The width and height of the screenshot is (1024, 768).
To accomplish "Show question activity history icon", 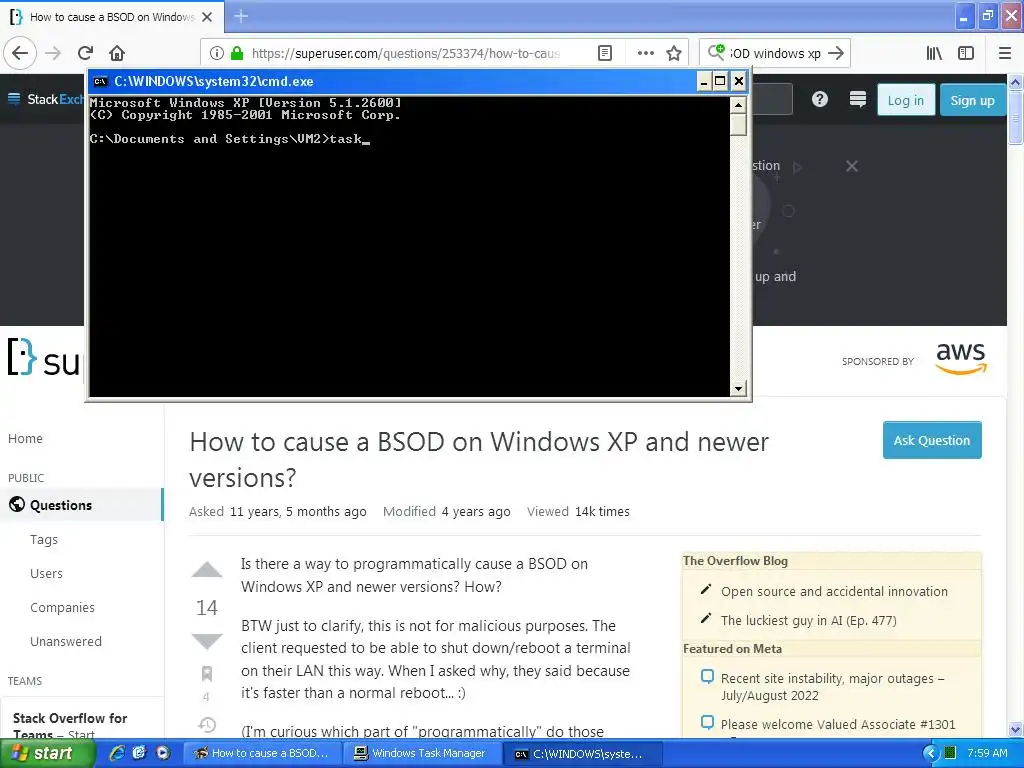I will pos(207,724).
